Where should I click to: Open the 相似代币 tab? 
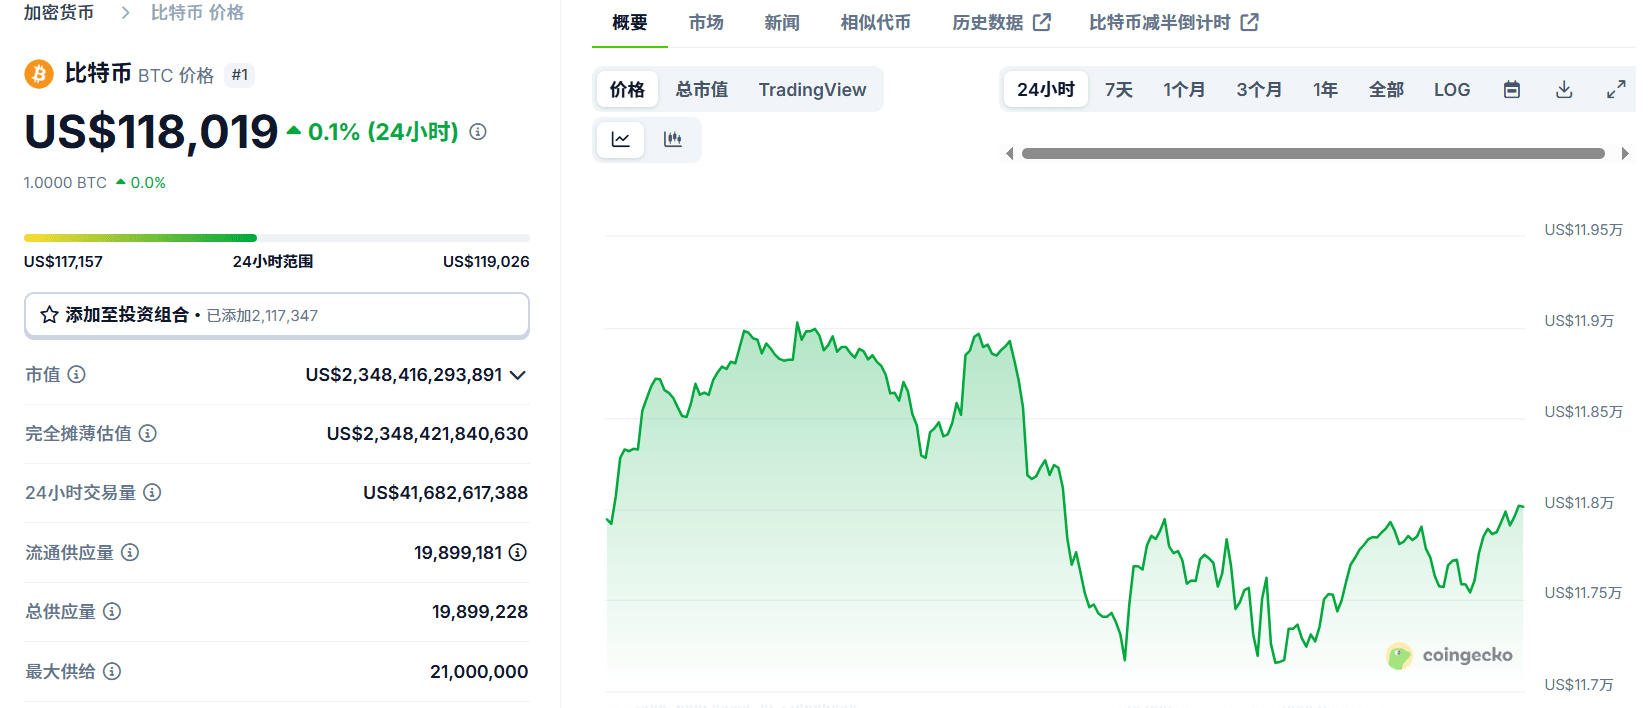876,23
